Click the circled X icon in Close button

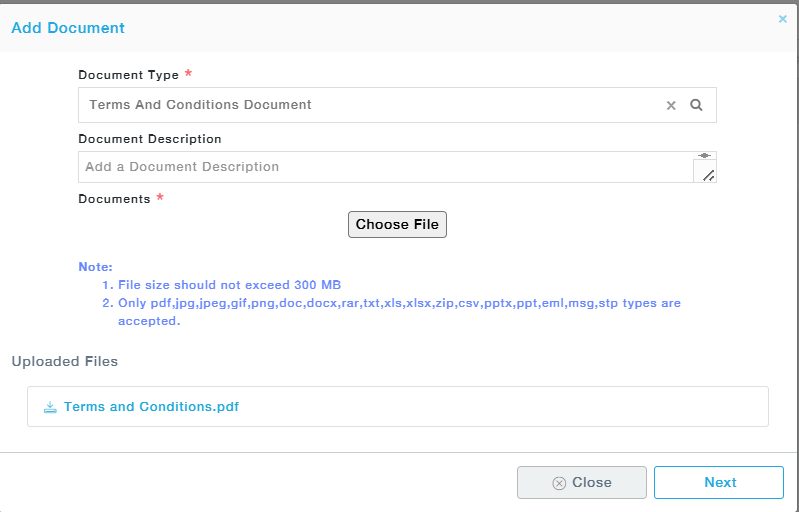click(x=559, y=483)
